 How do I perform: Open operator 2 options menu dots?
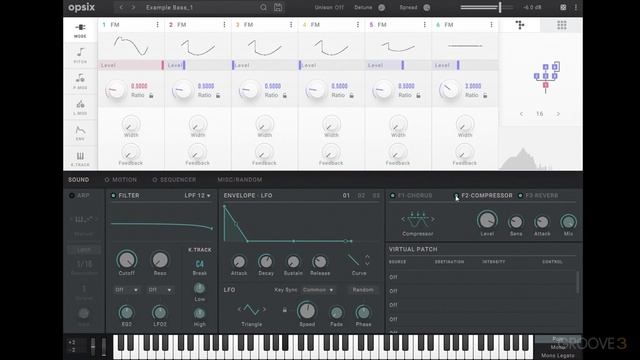(x=224, y=24)
